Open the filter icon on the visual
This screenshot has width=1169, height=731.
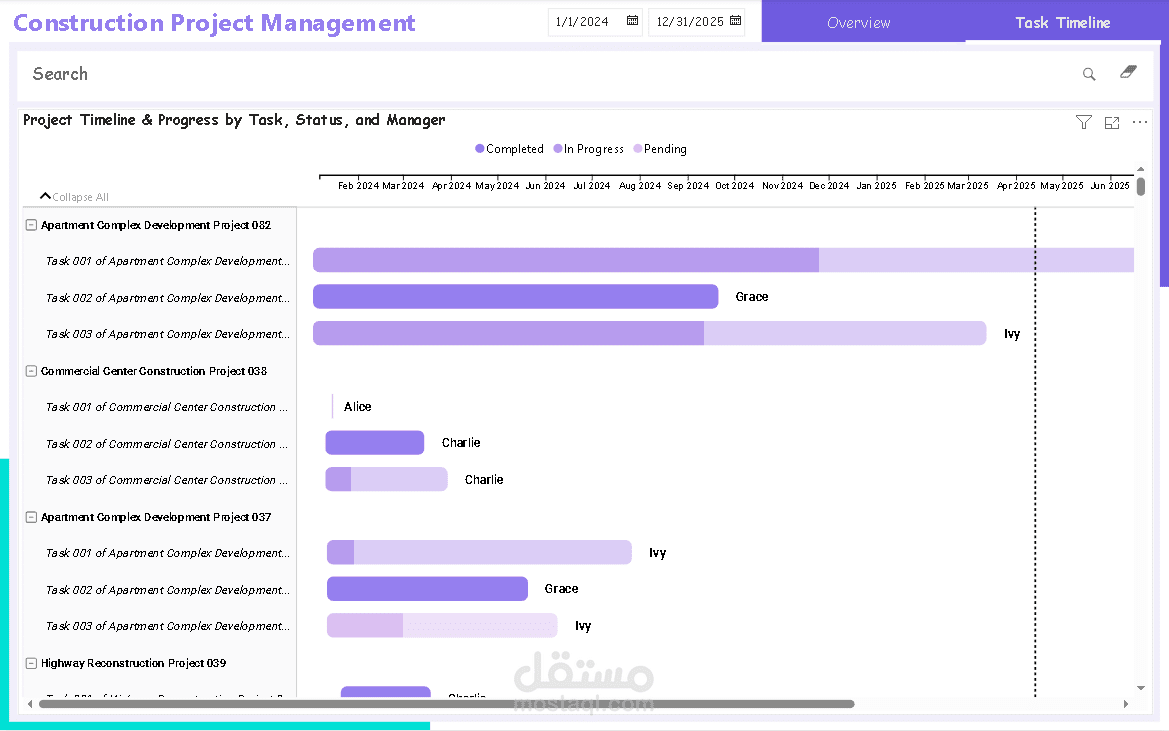[1083, 122]
